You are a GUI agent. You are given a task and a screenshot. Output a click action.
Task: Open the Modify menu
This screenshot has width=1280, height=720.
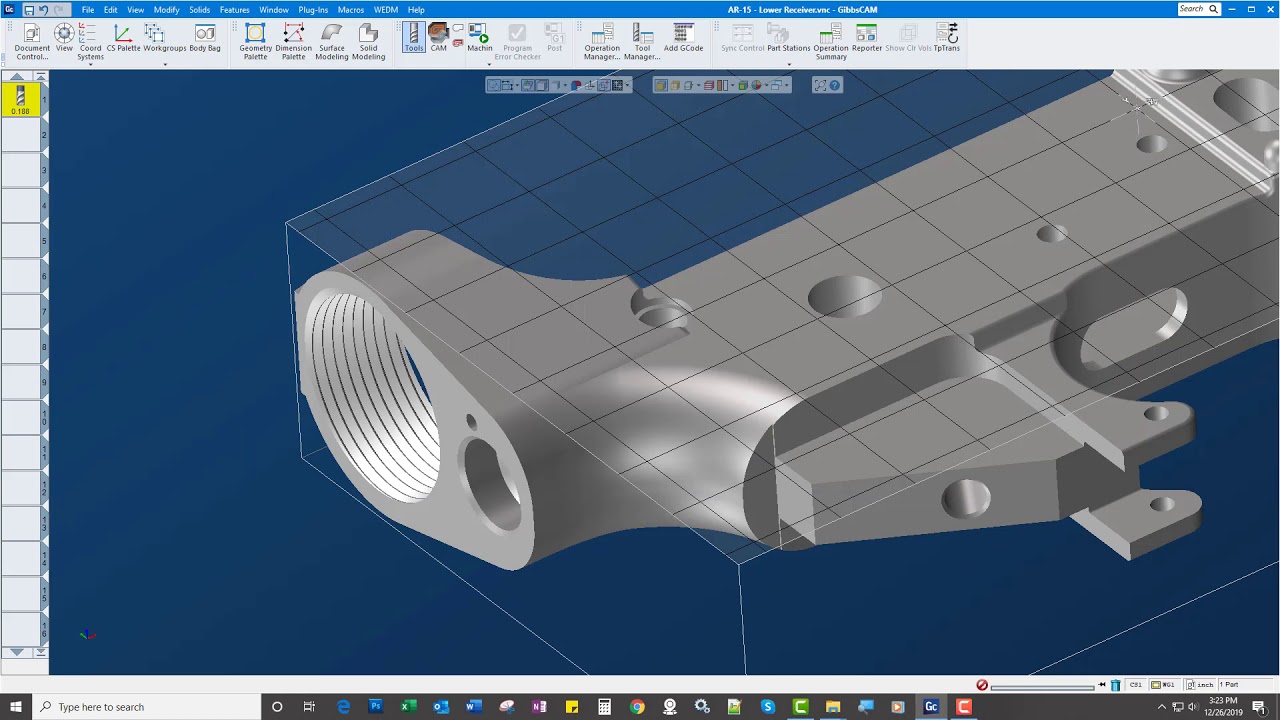(166, 10)
